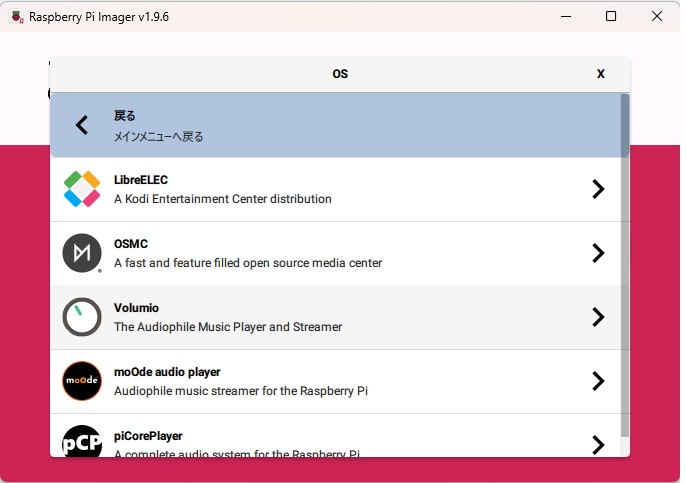Select the LibreELEC list entry title

coord(141,180)
